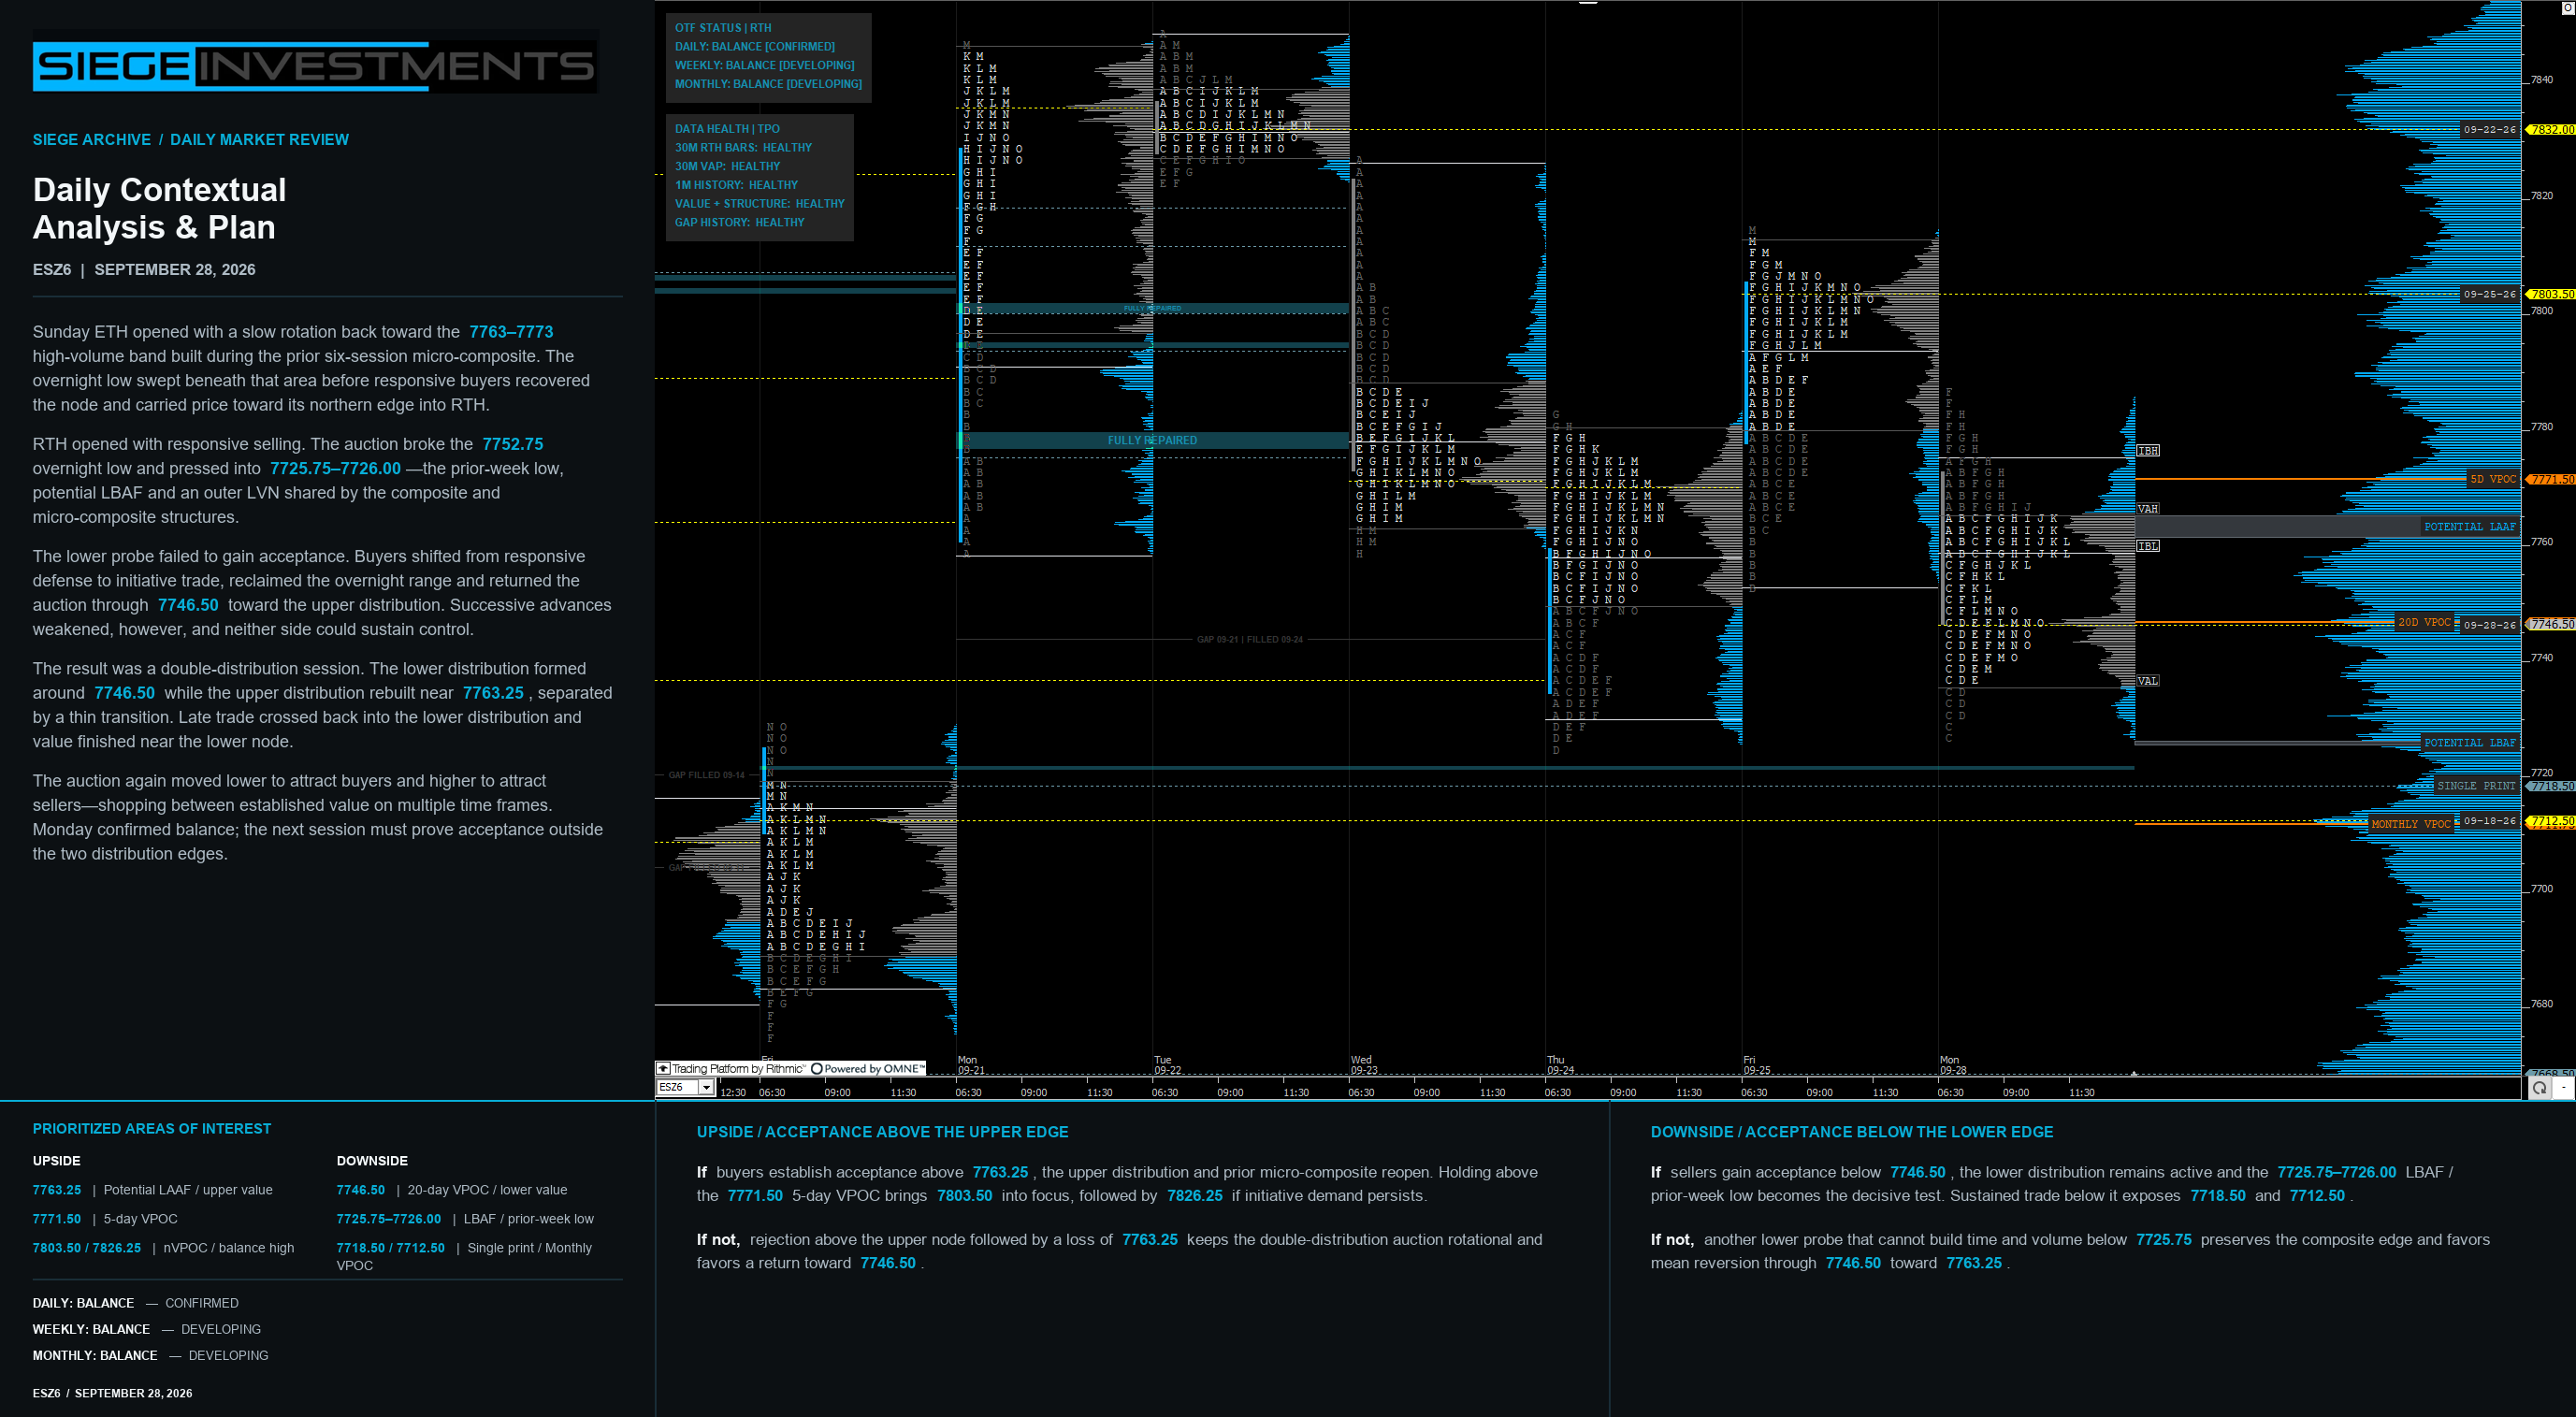
Task: Click the chart refresh icon
Action: click(x=2539, y=1087)
